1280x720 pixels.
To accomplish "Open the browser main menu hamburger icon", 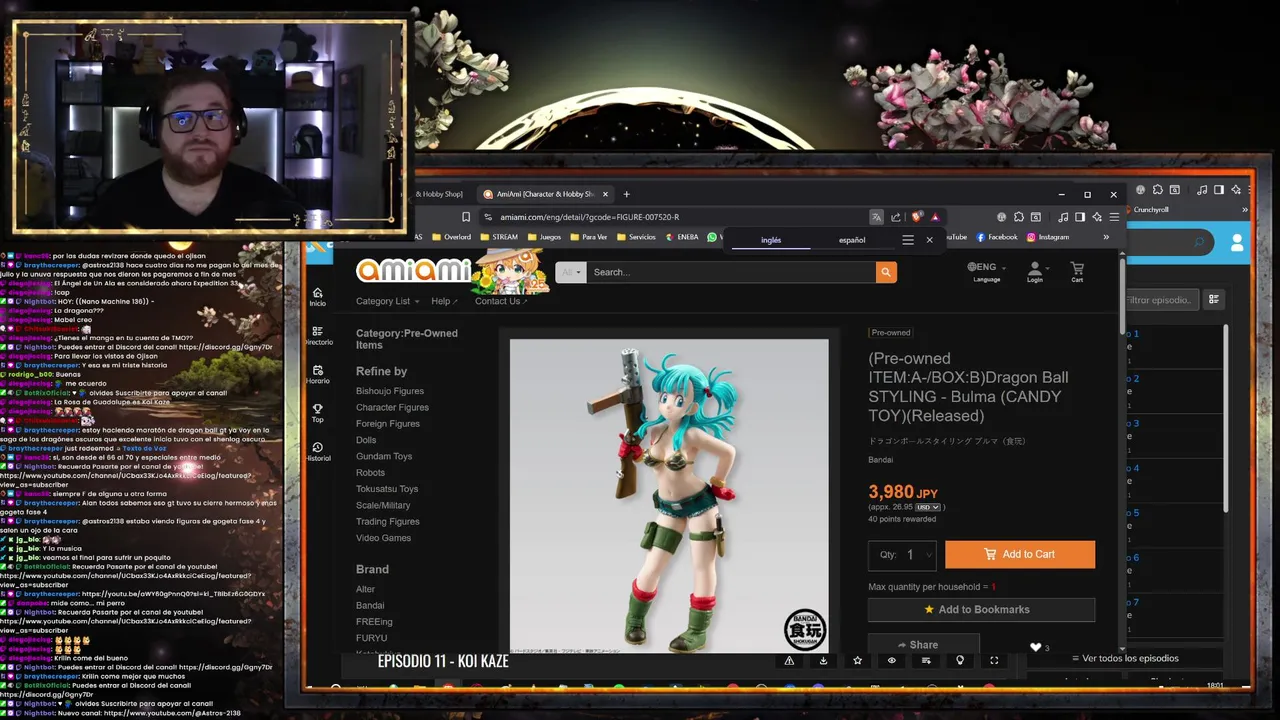I will click(x=1114, y=217).
